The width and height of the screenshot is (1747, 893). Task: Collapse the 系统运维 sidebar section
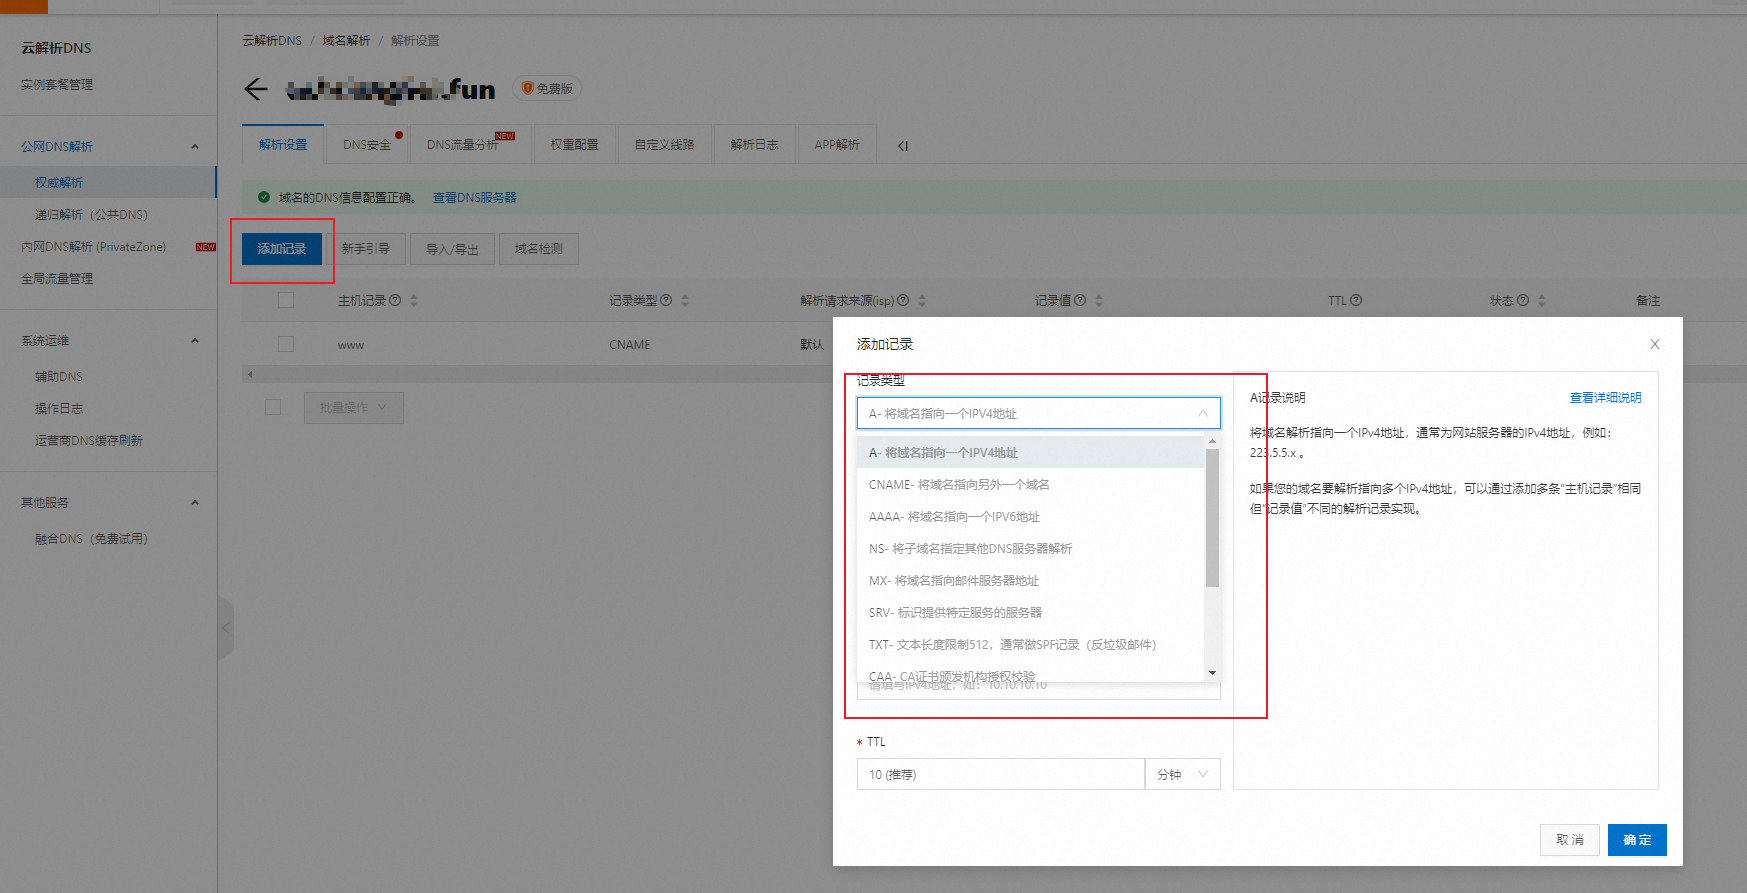[195, 340]
